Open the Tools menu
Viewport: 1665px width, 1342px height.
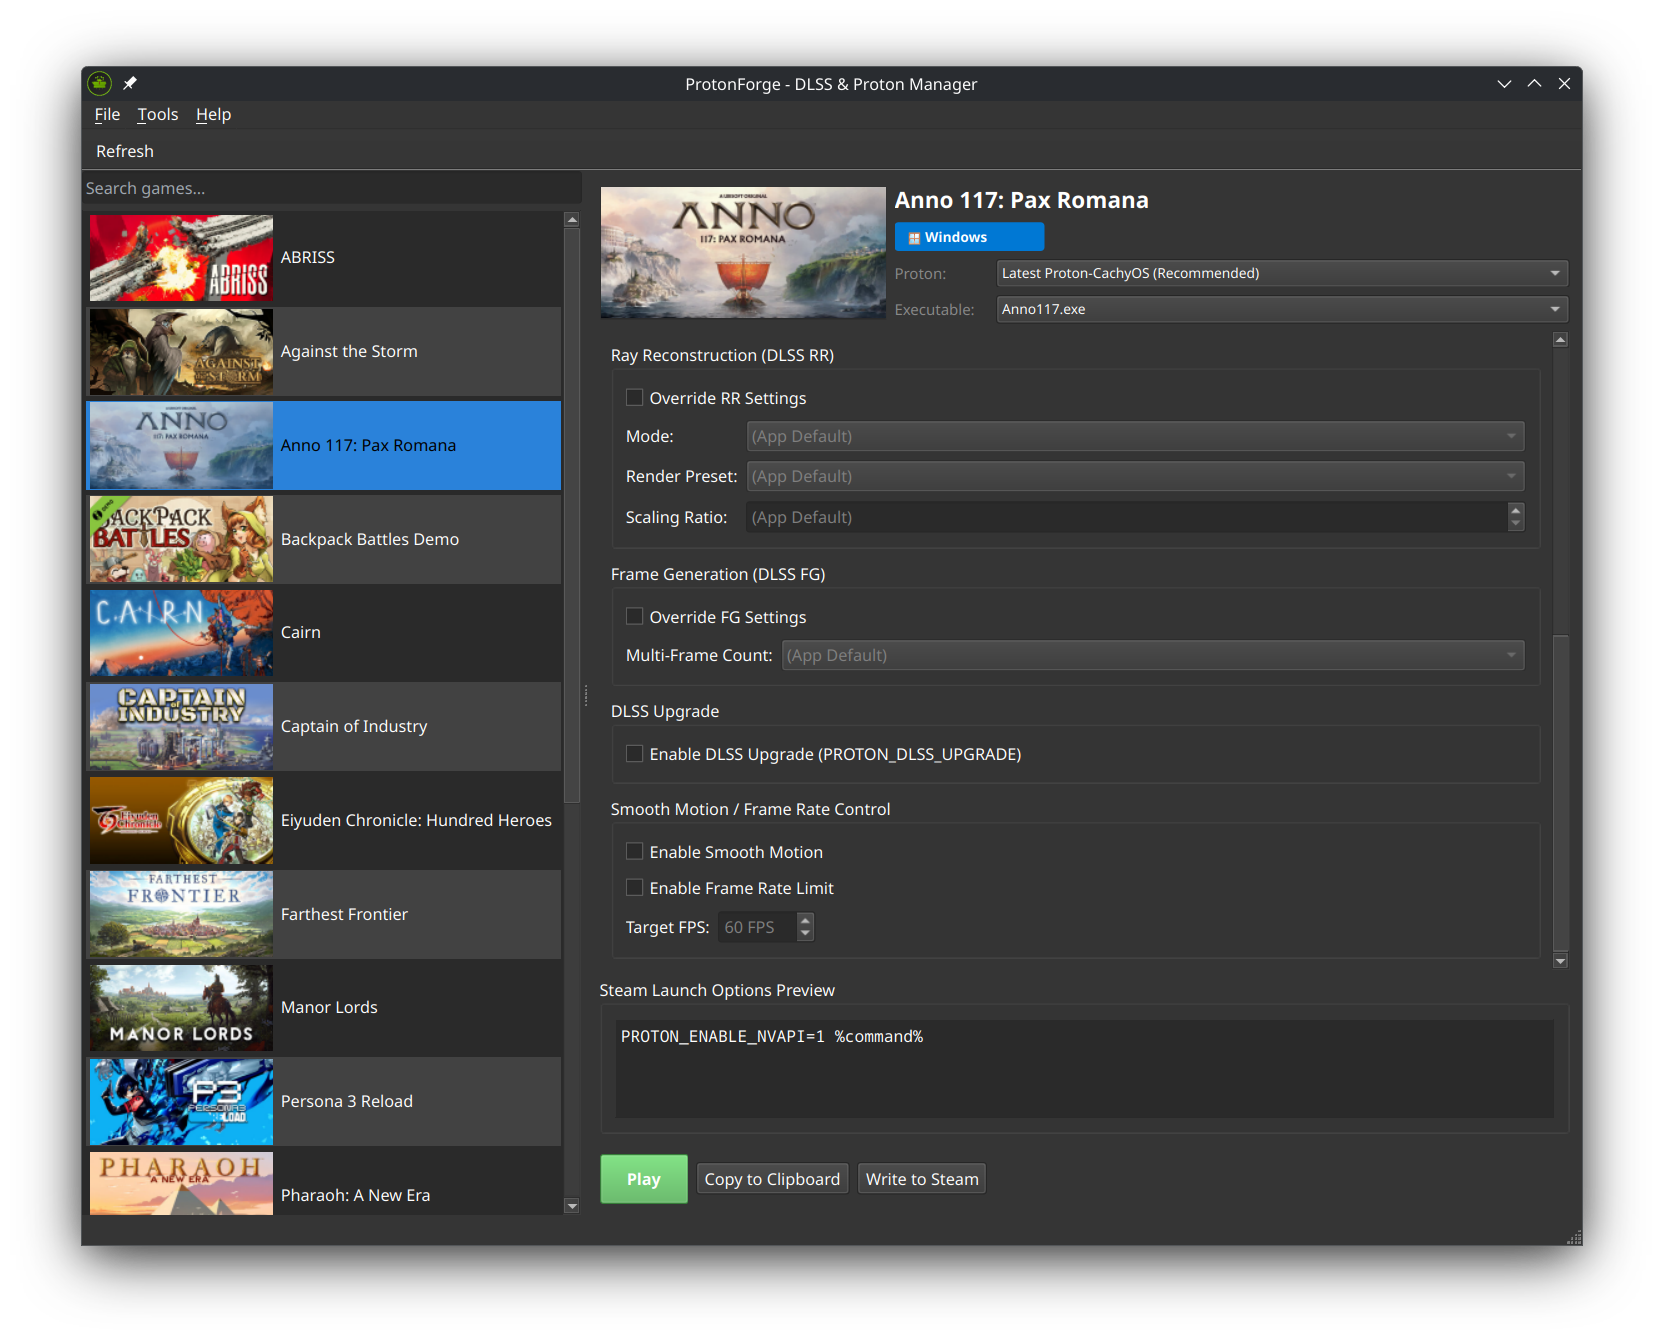click(157, 115)
